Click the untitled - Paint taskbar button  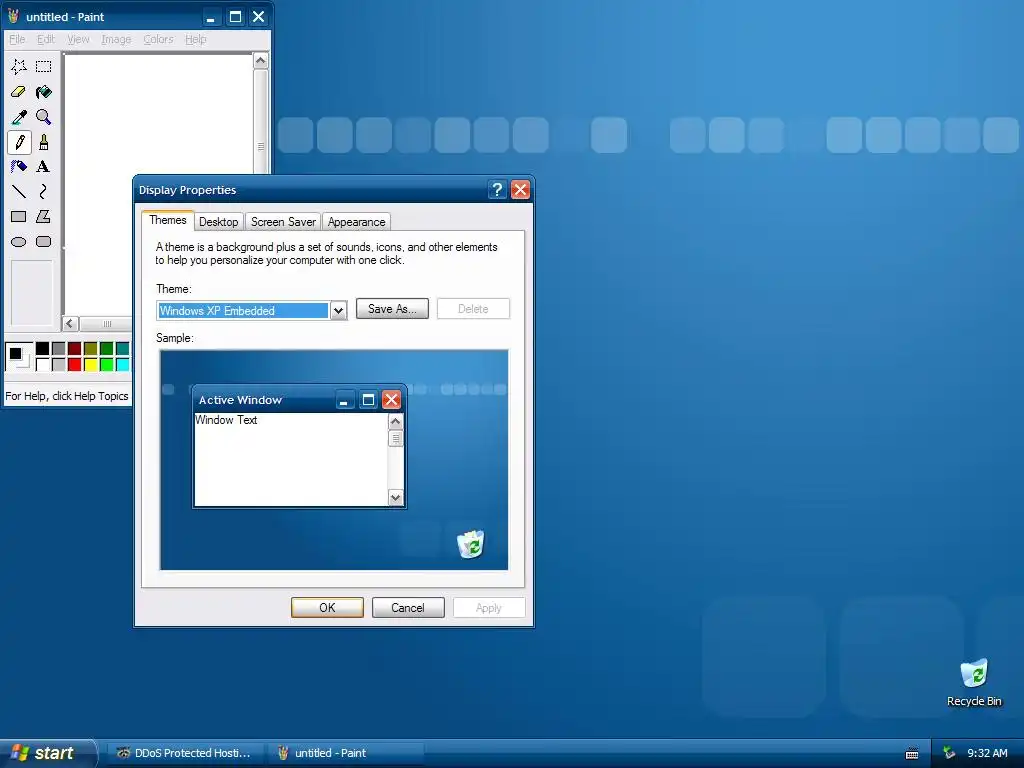[x=346, y=753]
